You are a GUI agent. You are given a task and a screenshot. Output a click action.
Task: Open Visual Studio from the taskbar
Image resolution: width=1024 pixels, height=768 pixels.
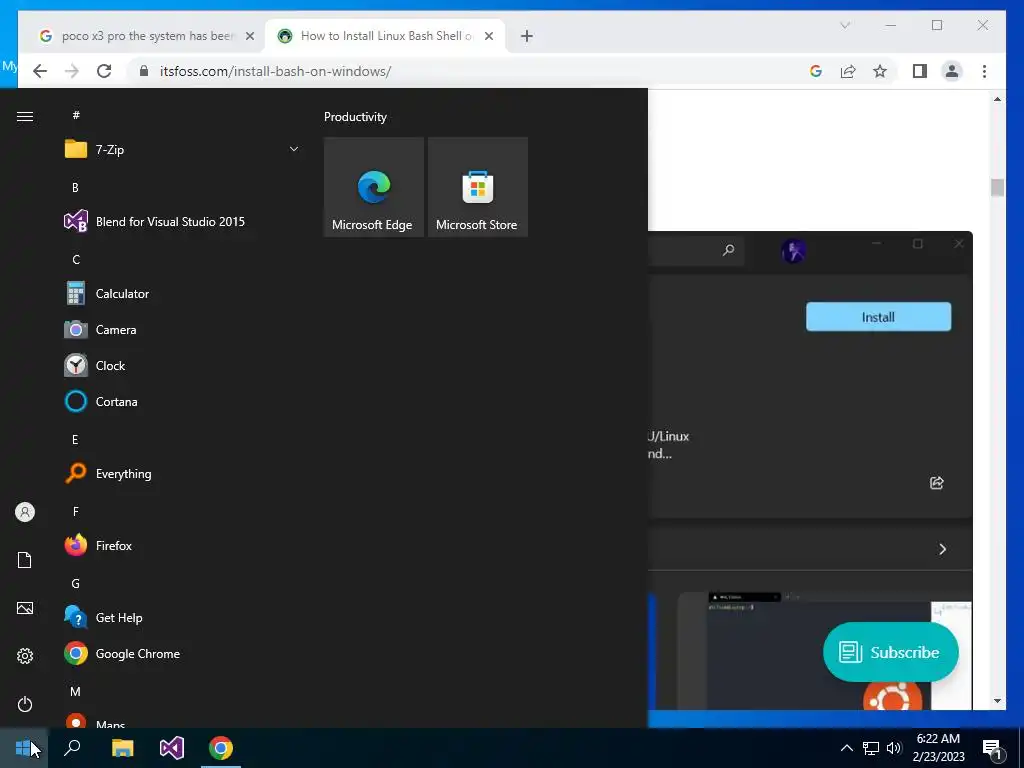pyautogui.click(x=172, y=748)
